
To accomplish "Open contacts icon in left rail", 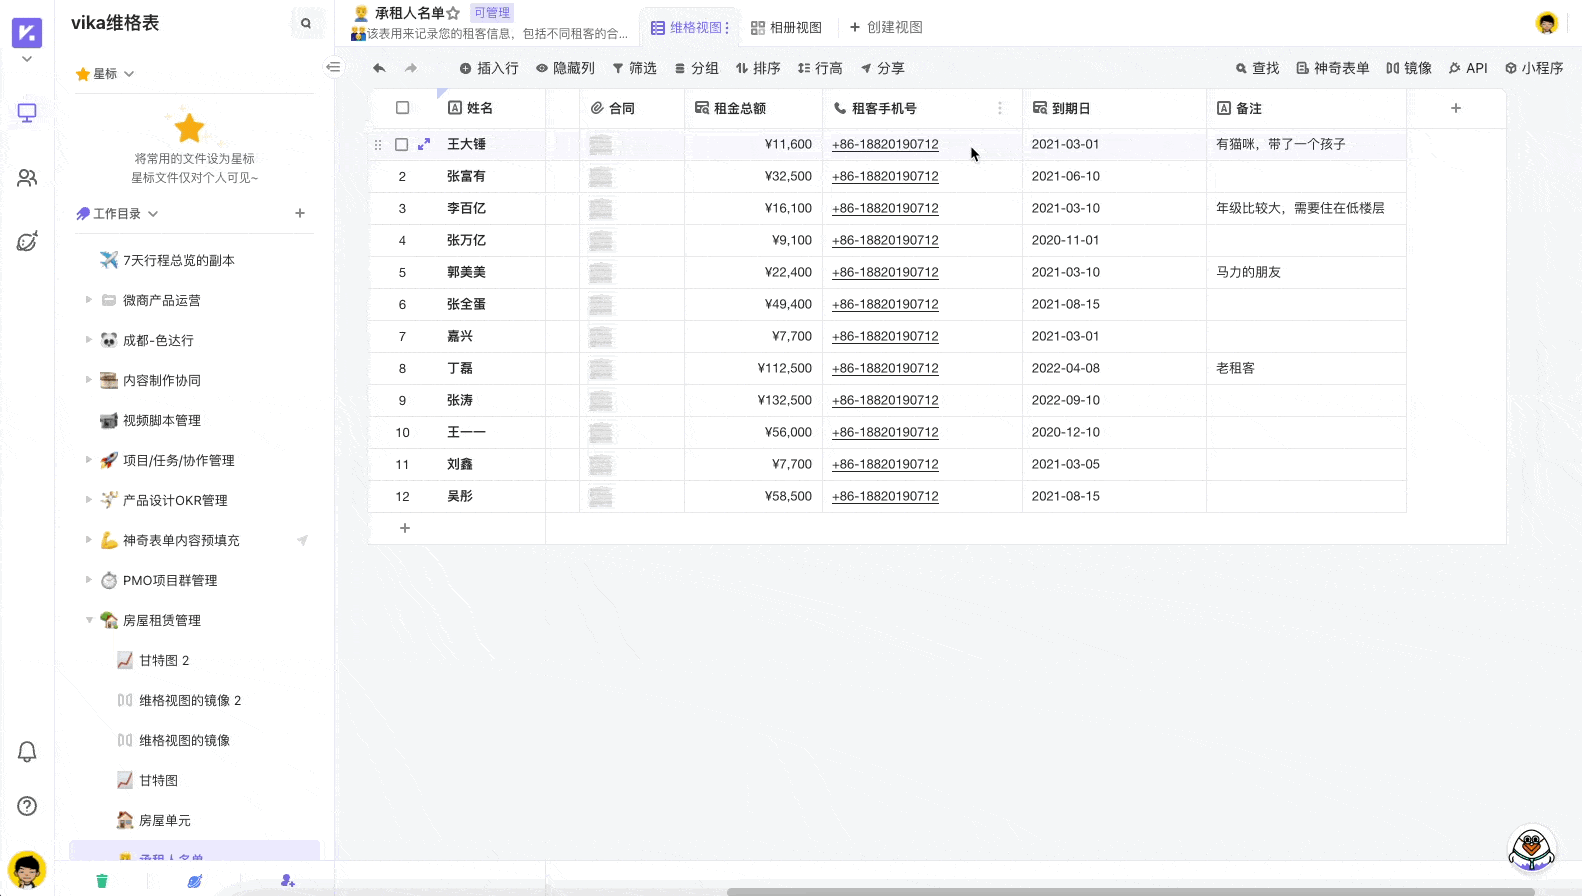I will point(27,178).
